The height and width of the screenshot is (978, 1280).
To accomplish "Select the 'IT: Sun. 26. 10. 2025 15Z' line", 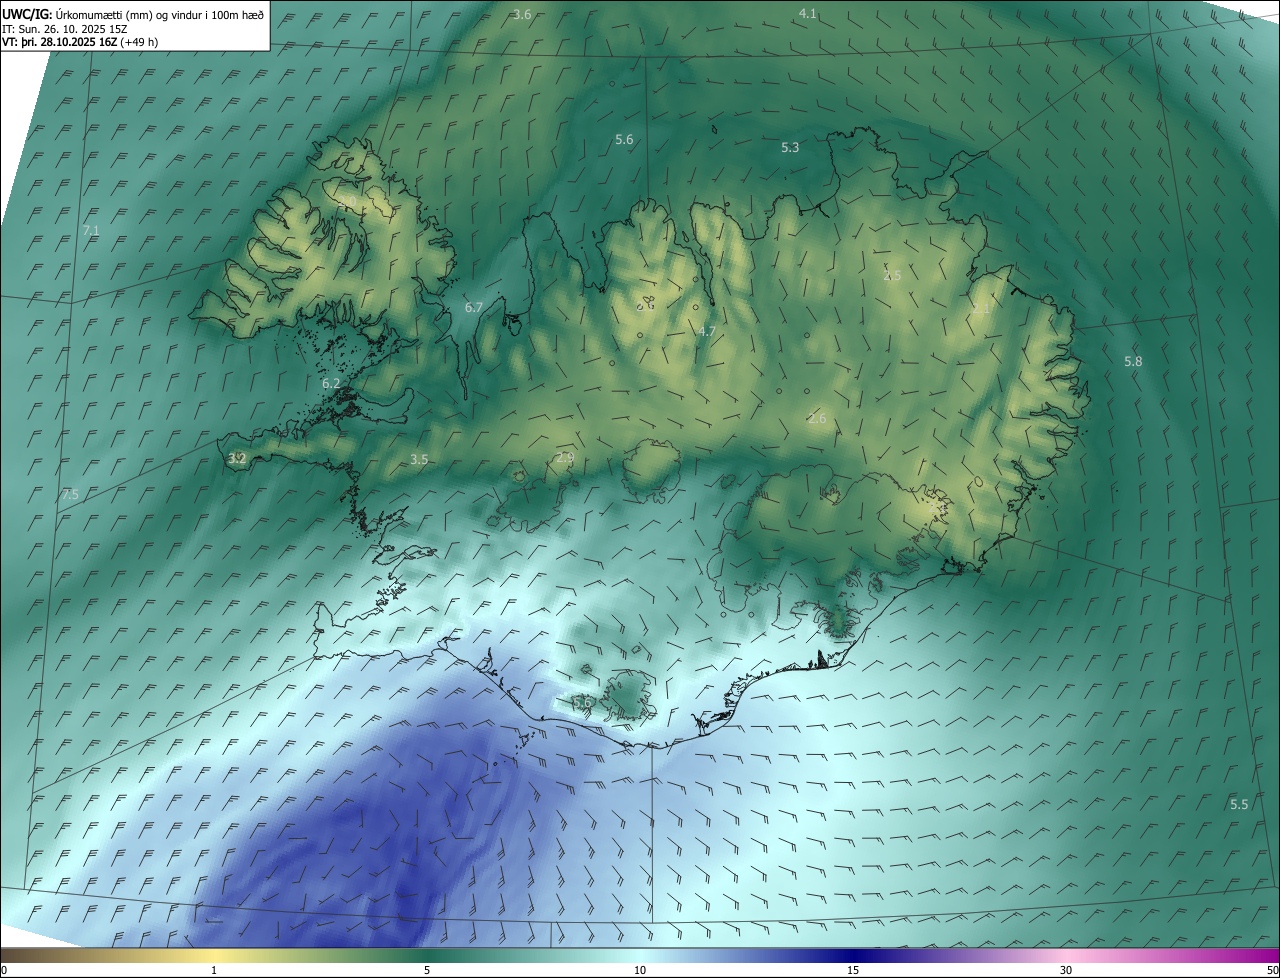I will tap(65, 28).
